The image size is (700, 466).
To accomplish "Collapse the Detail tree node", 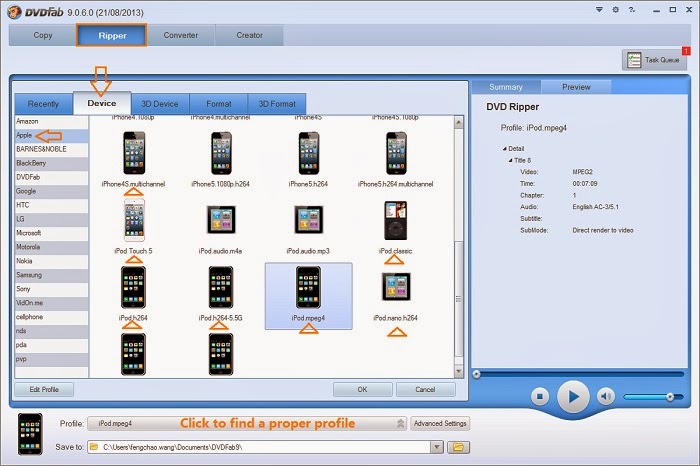I will coord(504,149).
